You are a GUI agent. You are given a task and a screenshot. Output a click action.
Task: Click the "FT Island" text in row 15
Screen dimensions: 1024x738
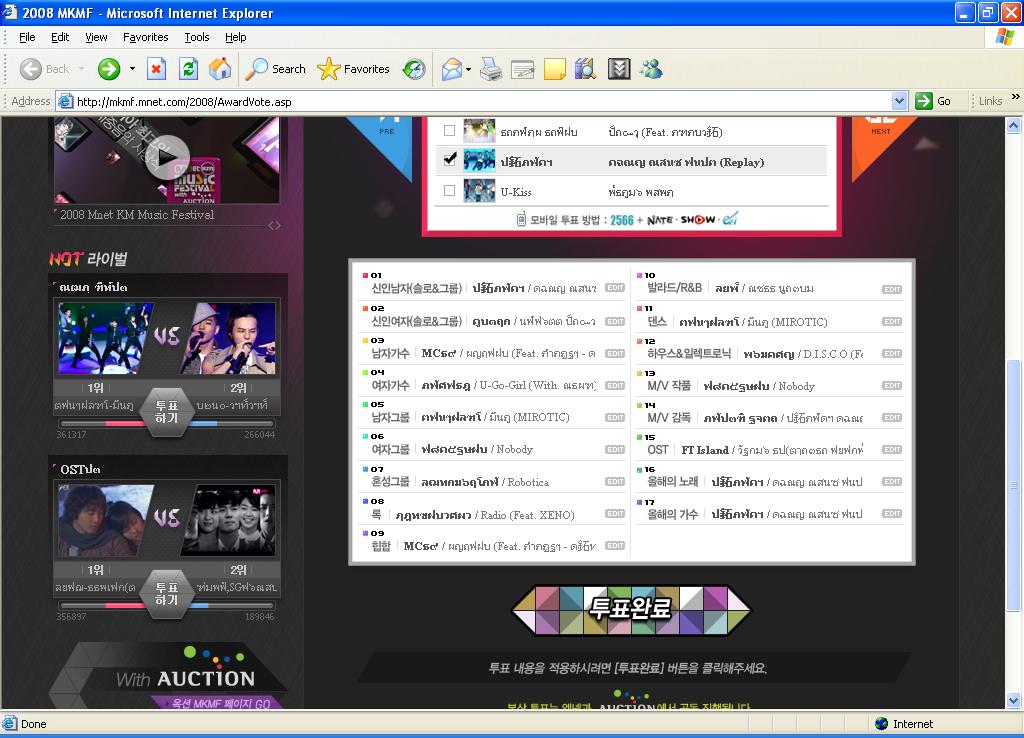(x=705, y=450)
